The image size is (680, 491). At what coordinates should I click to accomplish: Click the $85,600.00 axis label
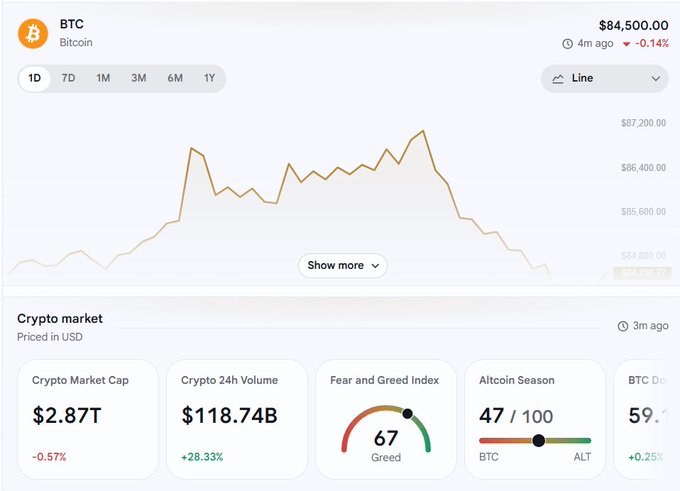click(644, 212)
